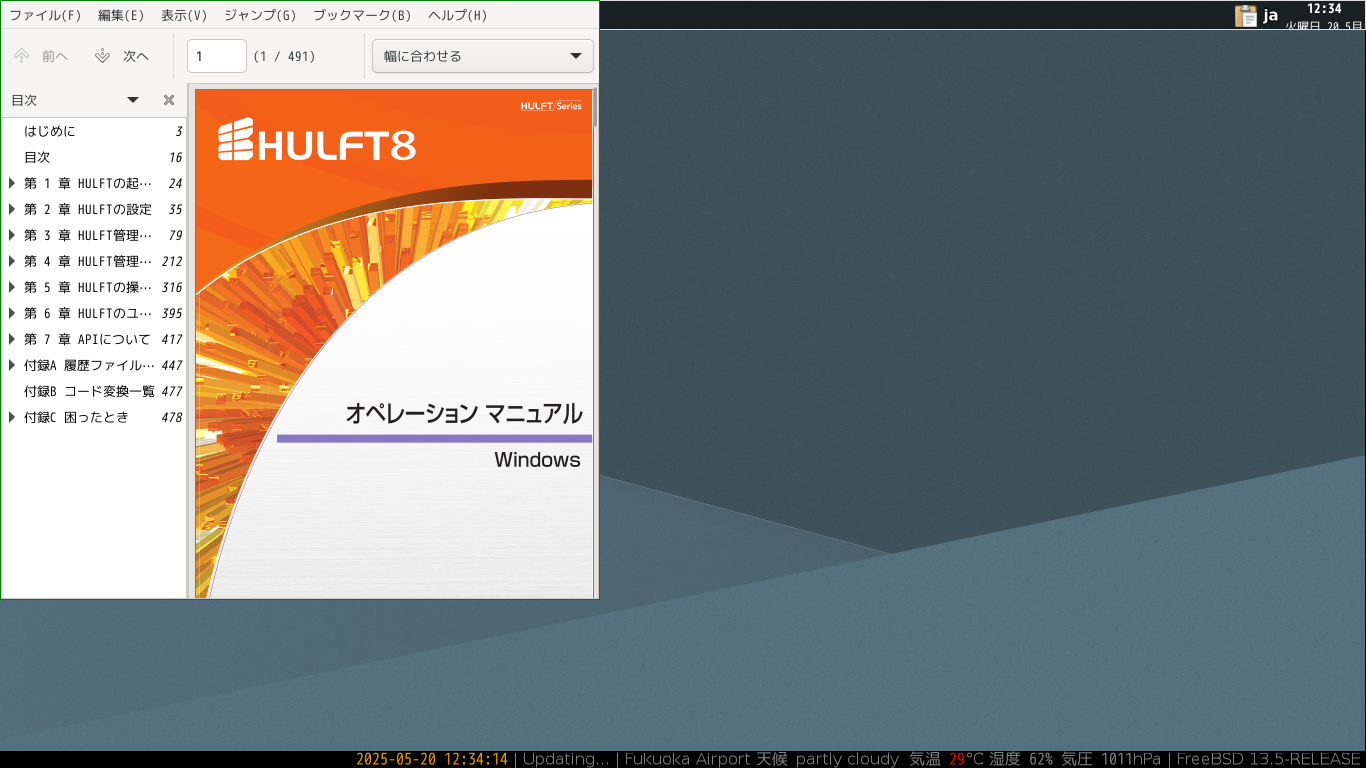Click the 2025-05-20 12:34:14 status timestamp
The width and height of the screenshot is (1366, 768).
click(432, 759)
